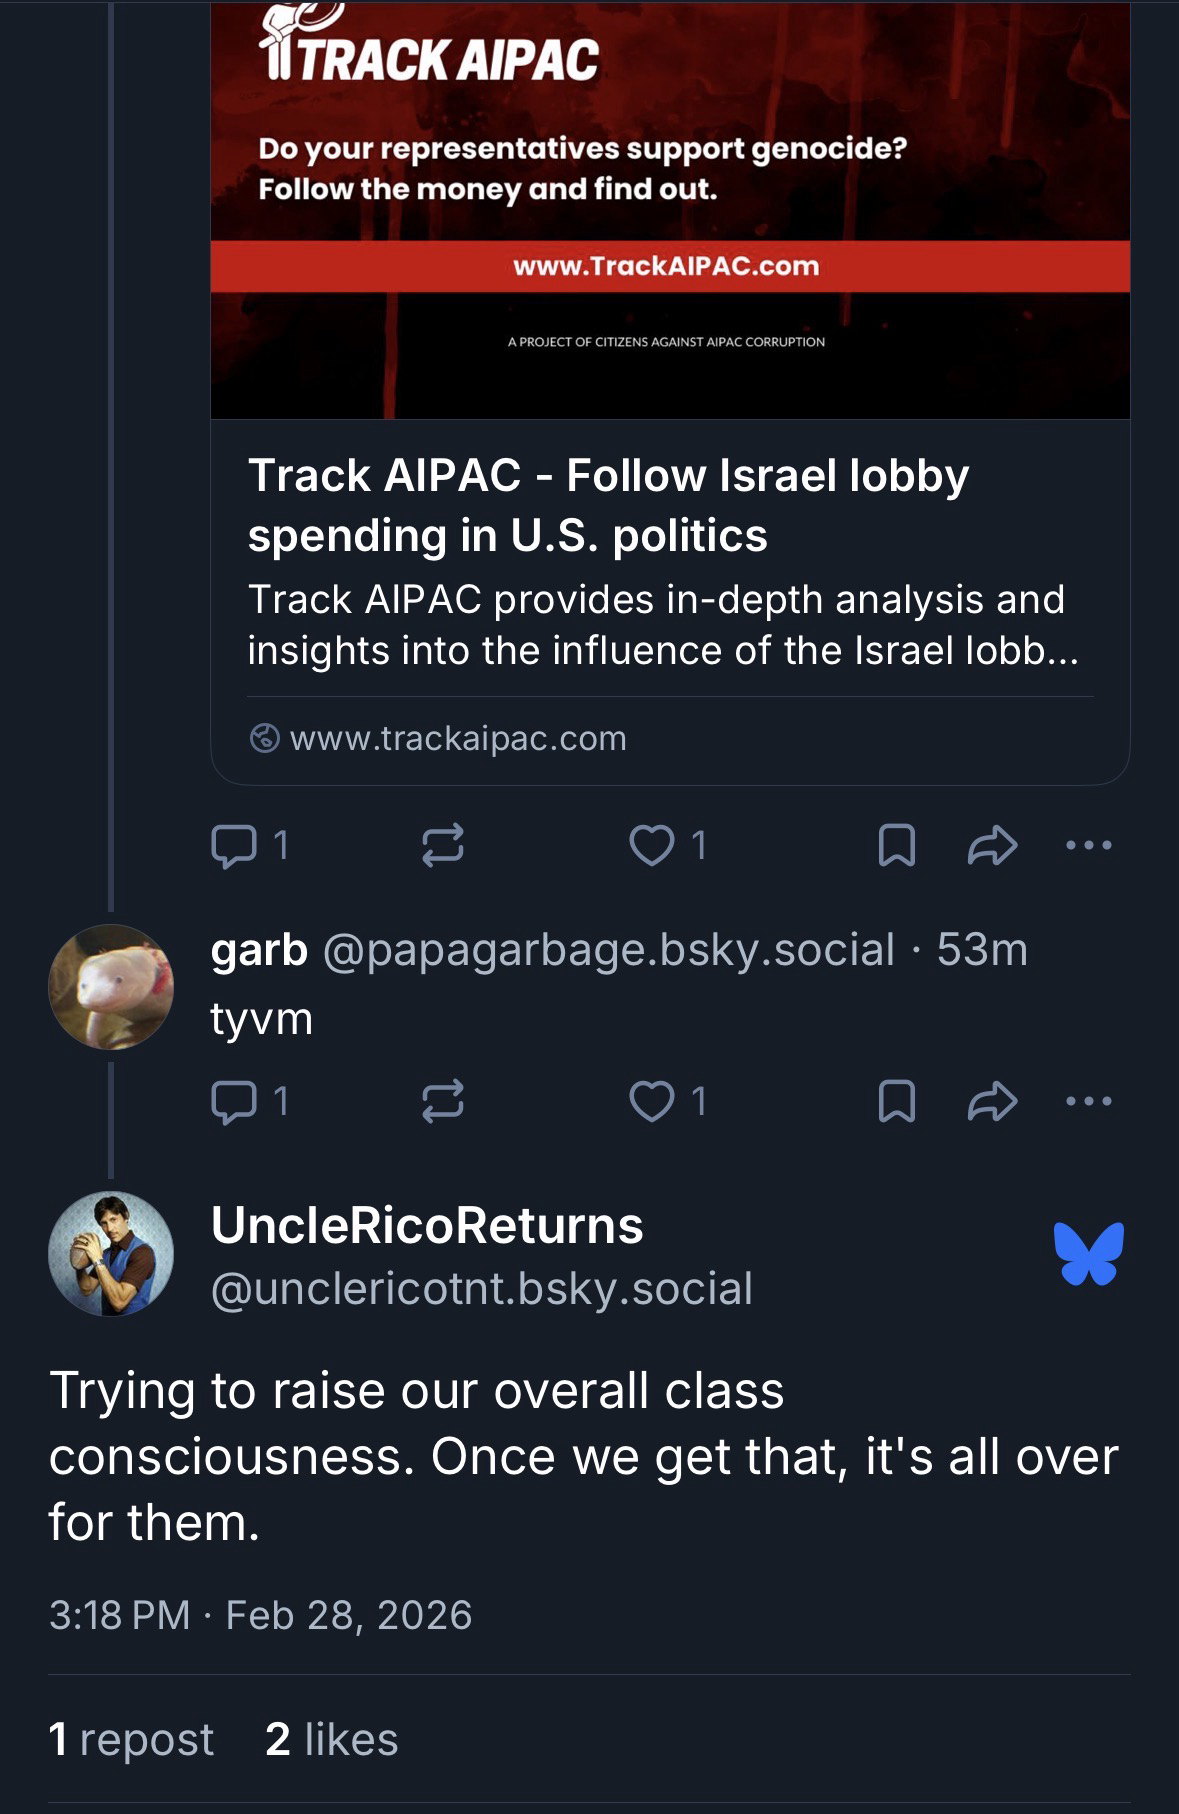Open the www.trackaipac.com link card title
The height and width of the screenshot is (1814, 1179).
tap(608, 505)
